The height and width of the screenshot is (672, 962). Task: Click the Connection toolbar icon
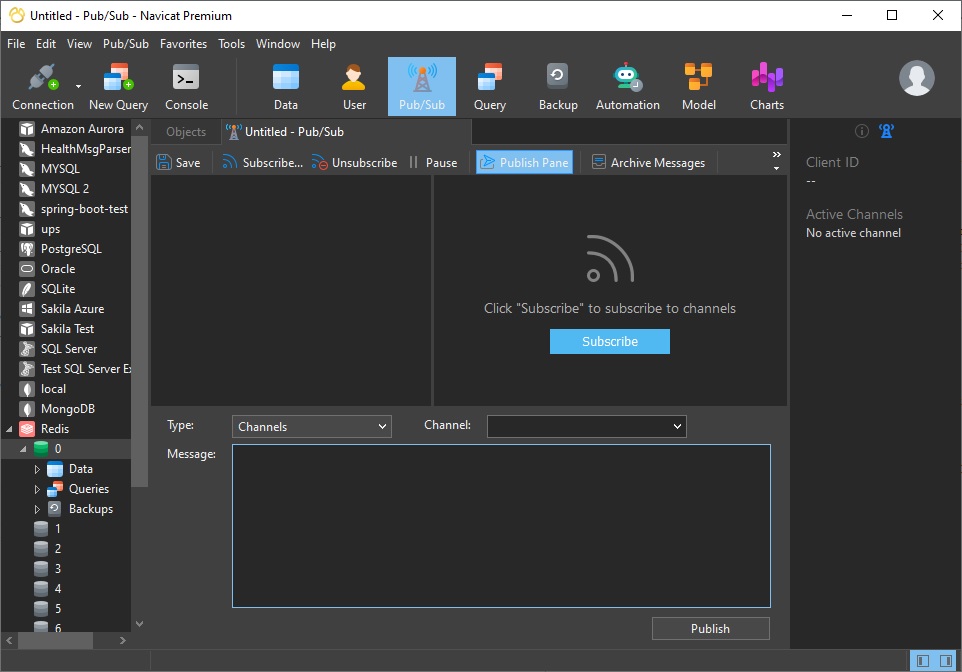click(42, 87)
